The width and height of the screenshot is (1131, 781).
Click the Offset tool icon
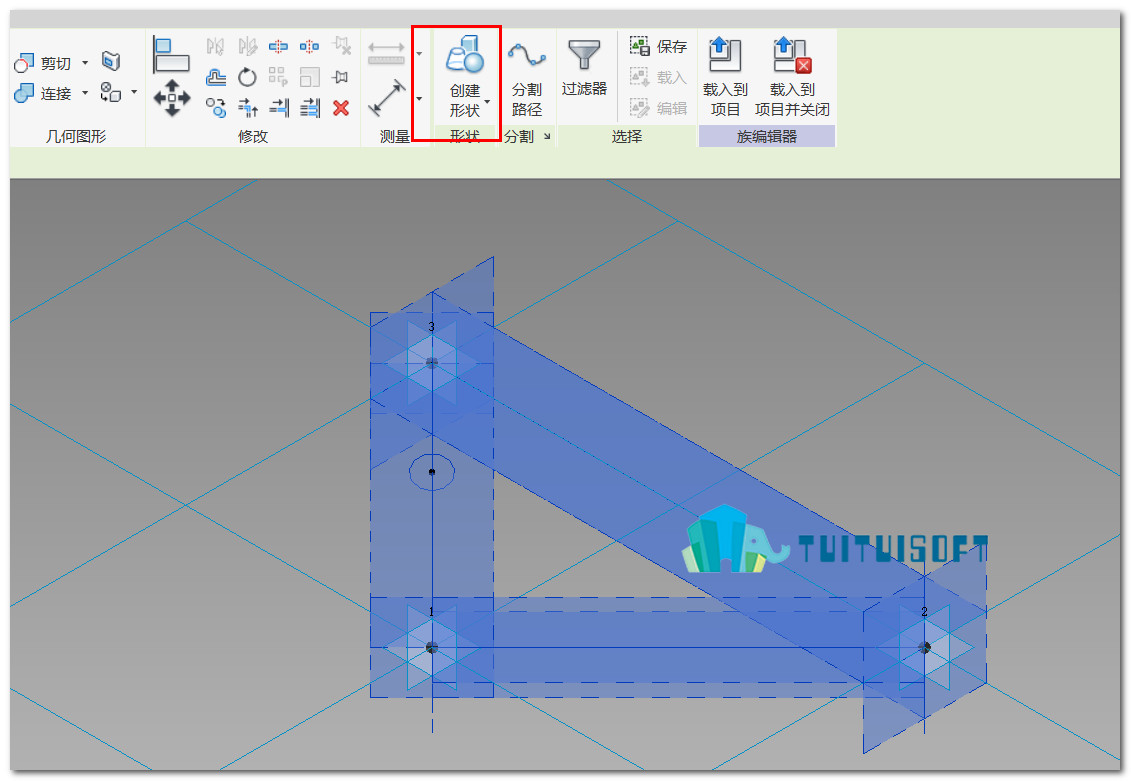216,77
